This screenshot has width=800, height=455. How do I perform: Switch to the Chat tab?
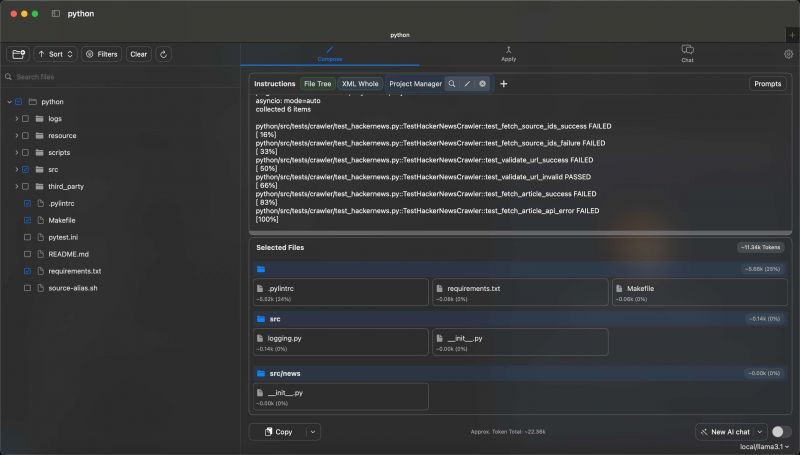(x=687, y=54)
